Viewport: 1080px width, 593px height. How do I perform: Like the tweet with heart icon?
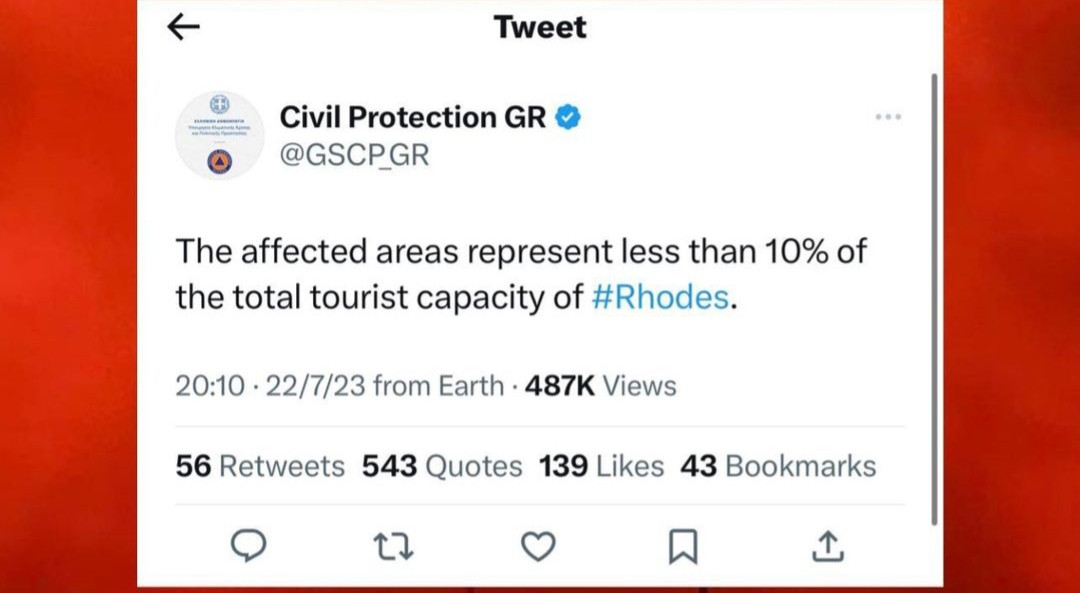538,547
